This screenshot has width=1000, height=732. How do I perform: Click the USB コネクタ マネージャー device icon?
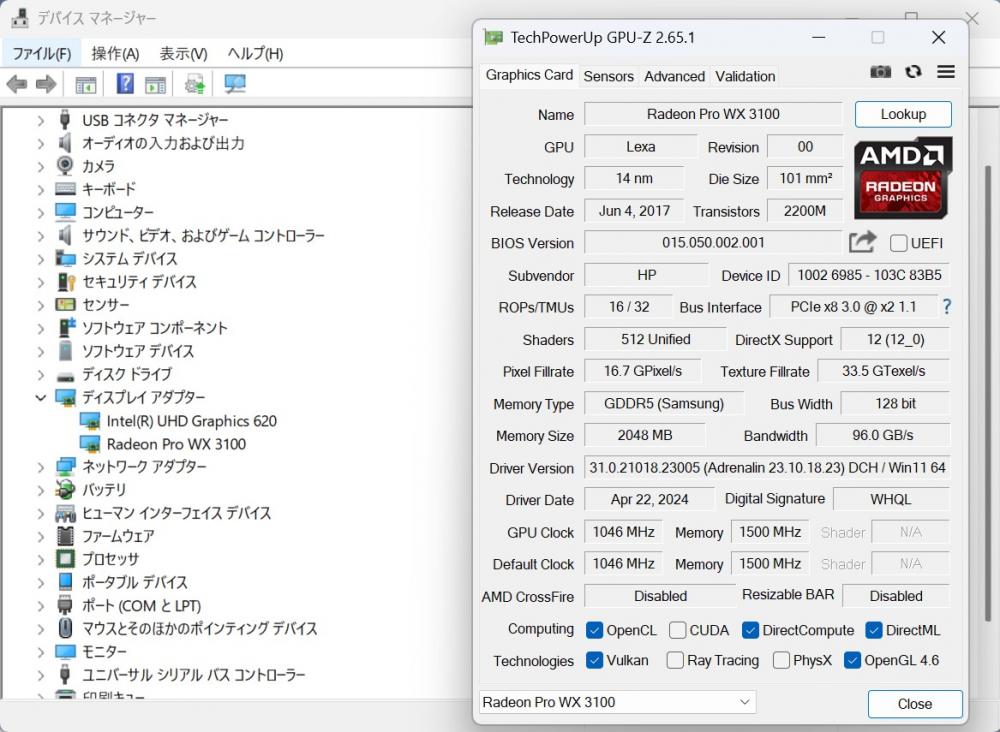[x=64, y=119]
